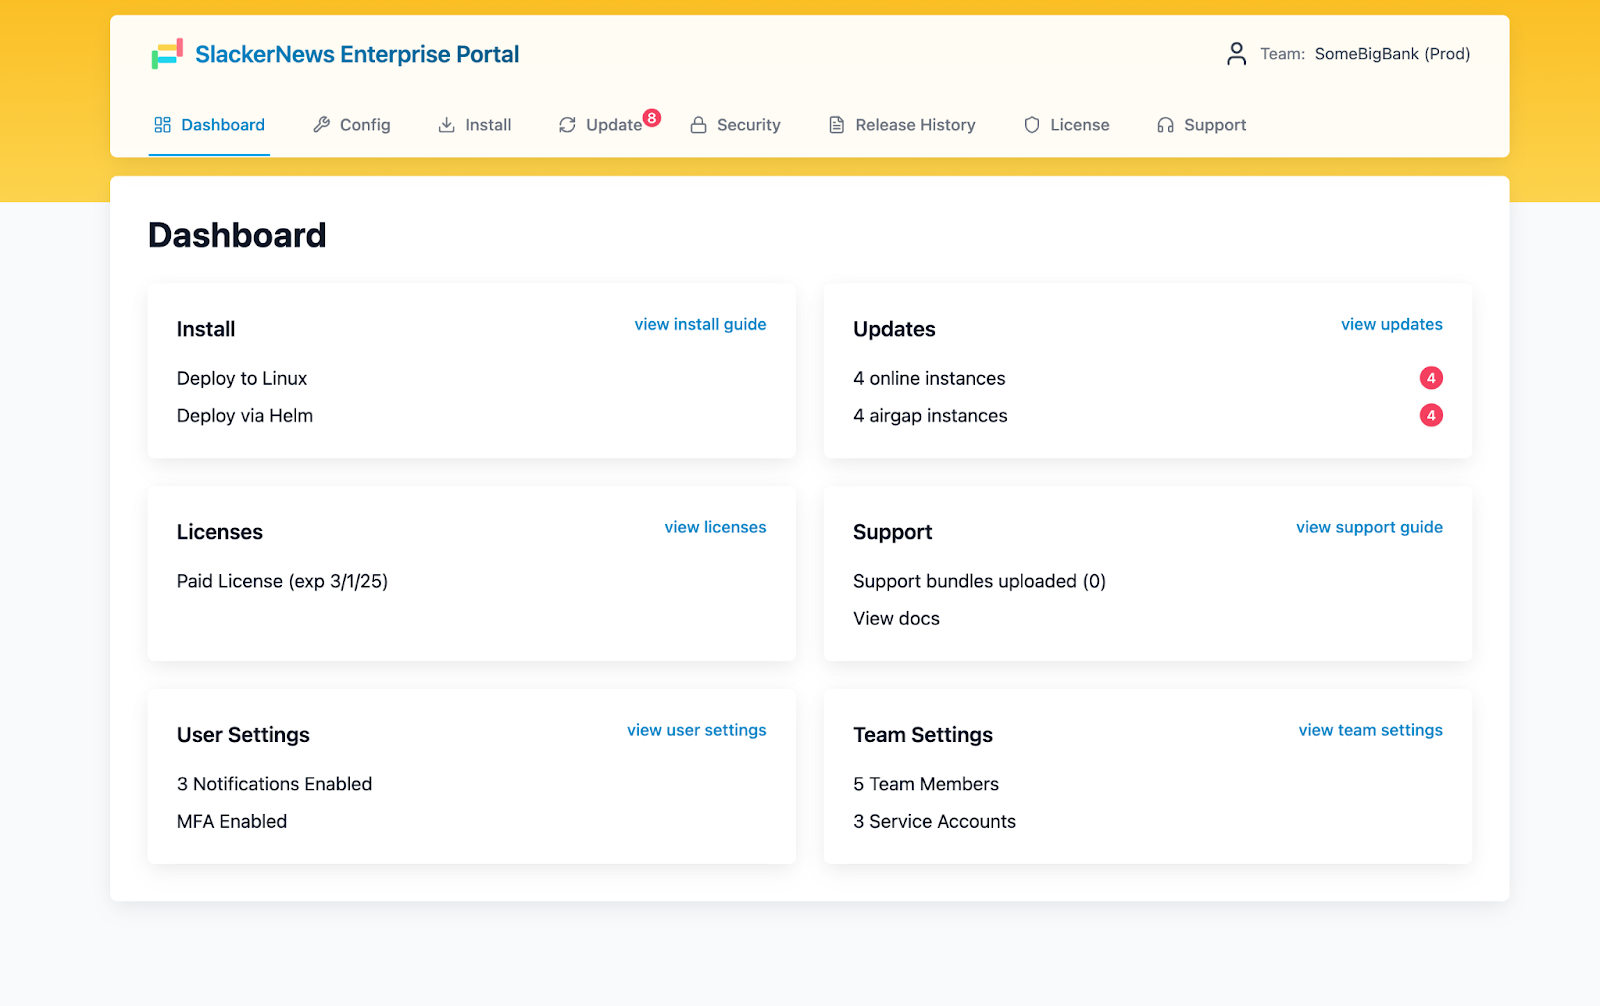The height and width of the screenshot is (1006, 1600).
Task: Click the view updates link
Action: [1392, 324]
